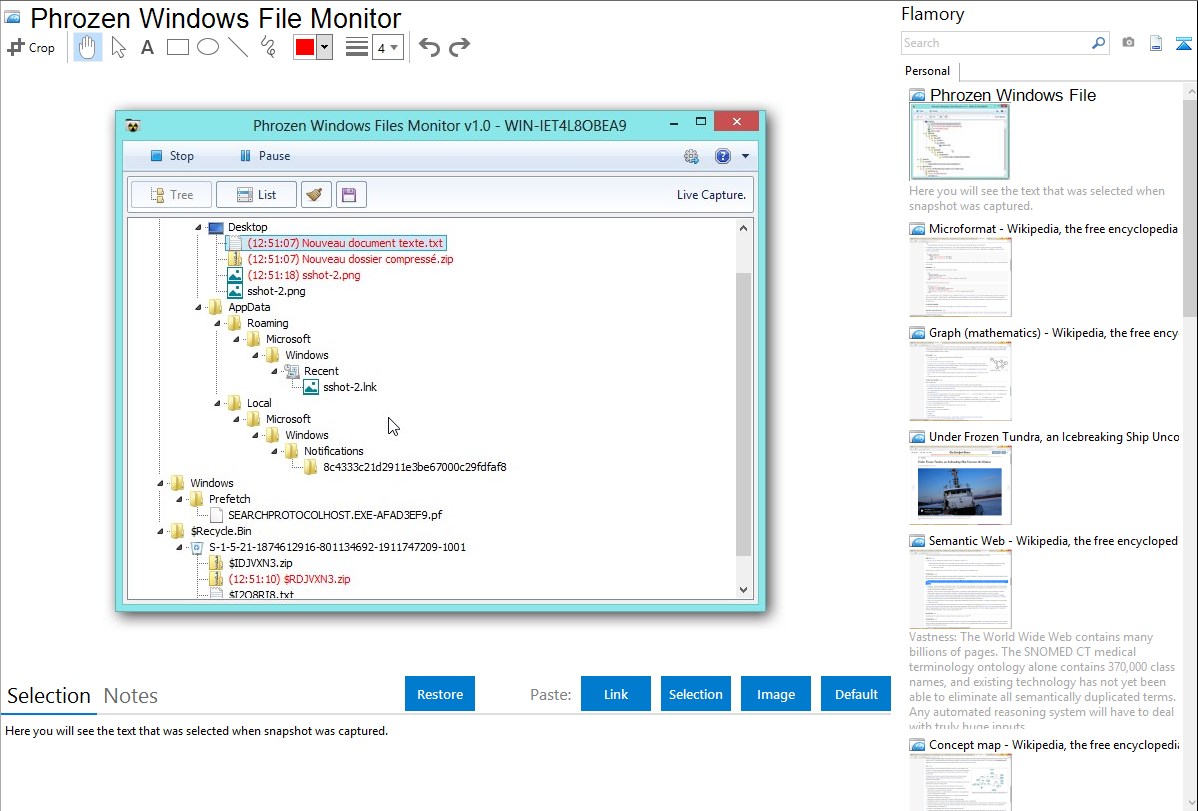The height and width of the screenshot is (811, 1198).
Task: Open the Phrozen Windows File snapshot title
Action: (1012, 96)
